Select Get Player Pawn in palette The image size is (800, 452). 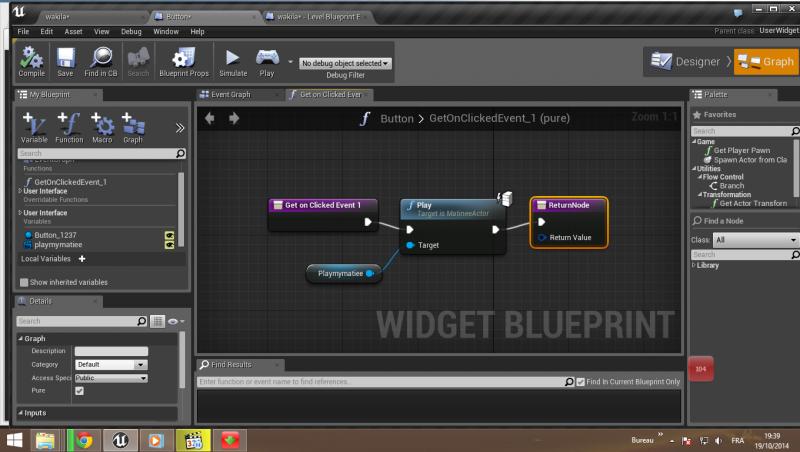(741, 150)
